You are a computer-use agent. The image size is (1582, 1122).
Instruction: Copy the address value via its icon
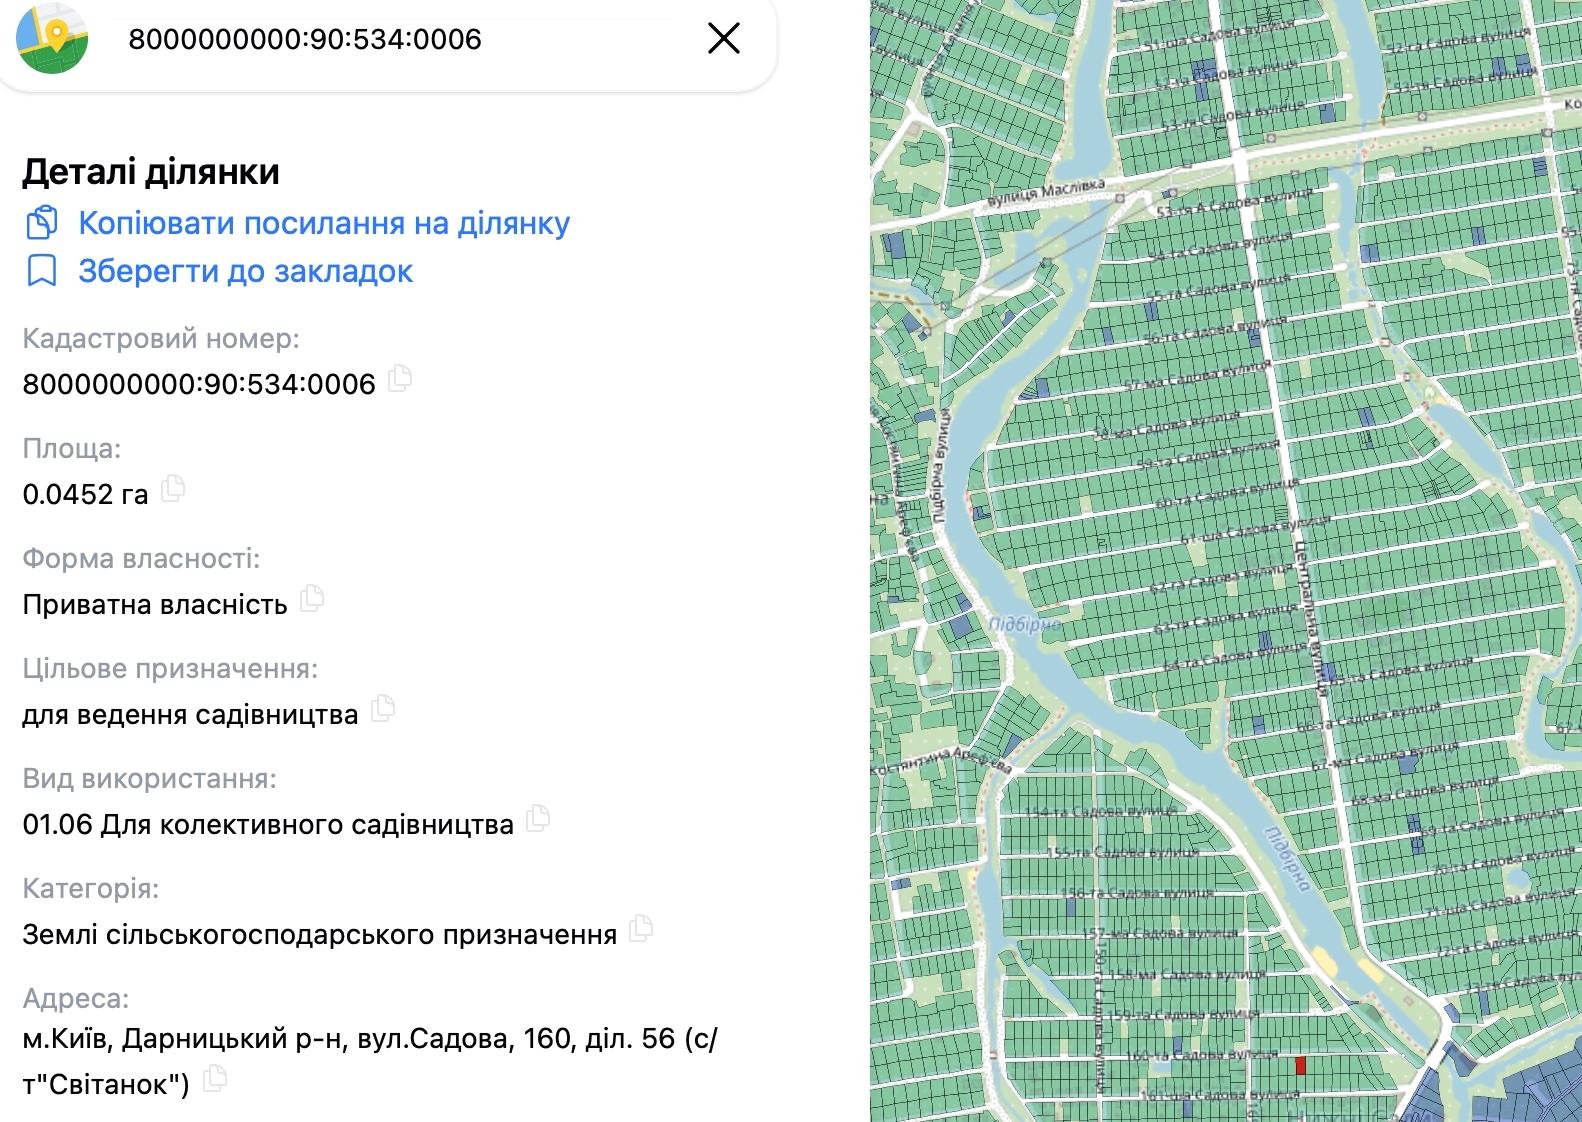(x=214, y=1078)
